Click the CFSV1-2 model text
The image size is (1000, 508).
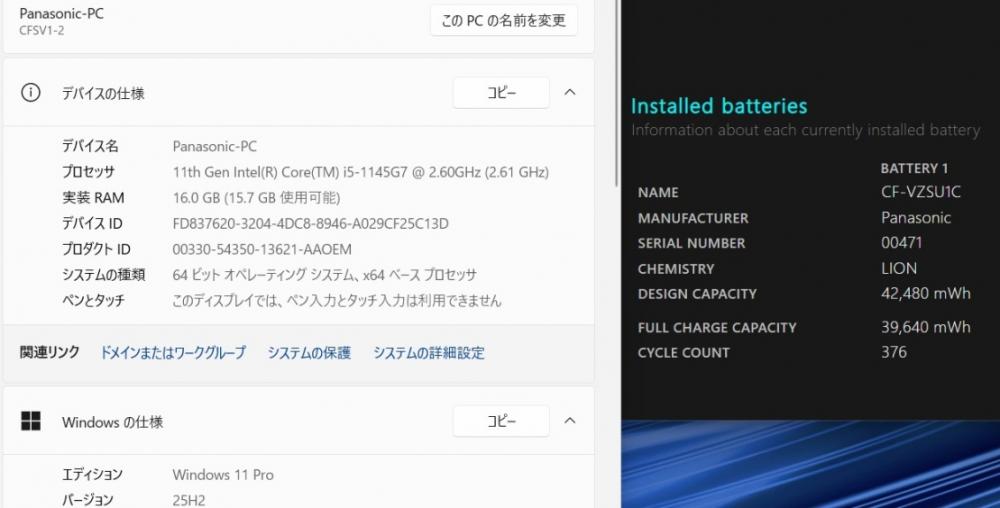click(x=41, y=31)
